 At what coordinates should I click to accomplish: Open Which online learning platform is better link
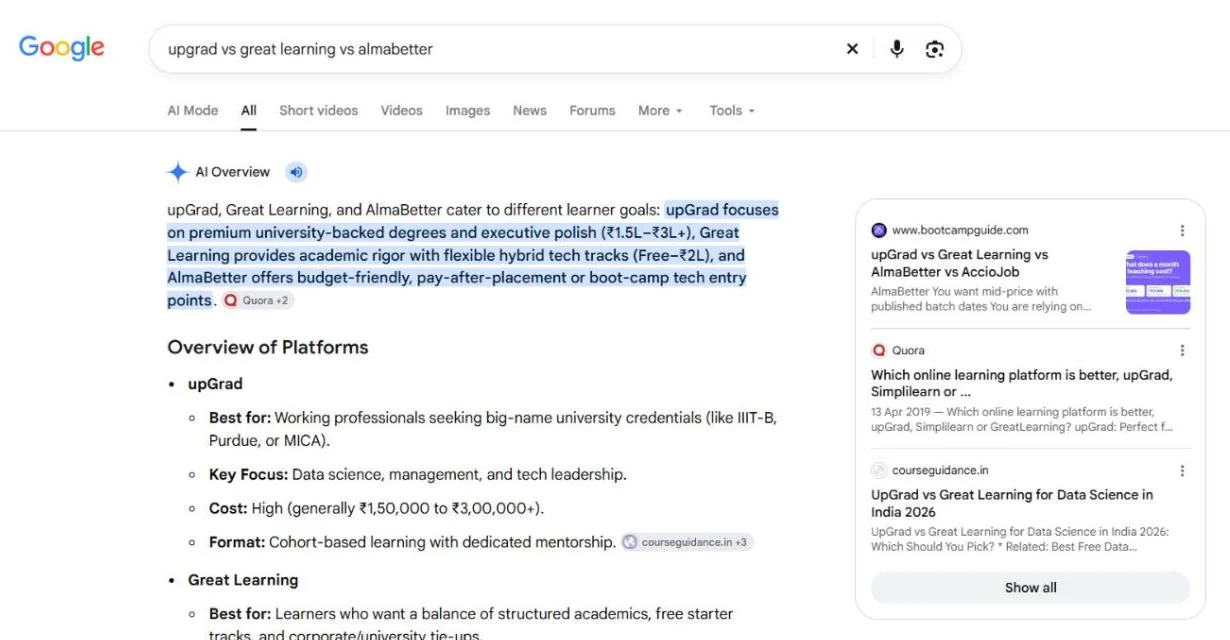tap(1021, 383)
